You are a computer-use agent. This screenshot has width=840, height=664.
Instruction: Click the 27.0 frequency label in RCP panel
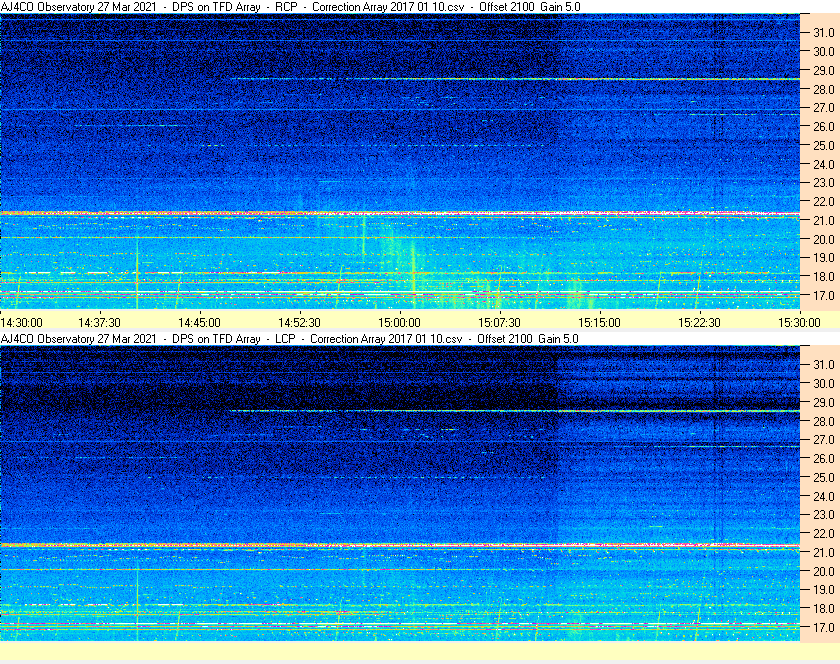coord(824,108)
